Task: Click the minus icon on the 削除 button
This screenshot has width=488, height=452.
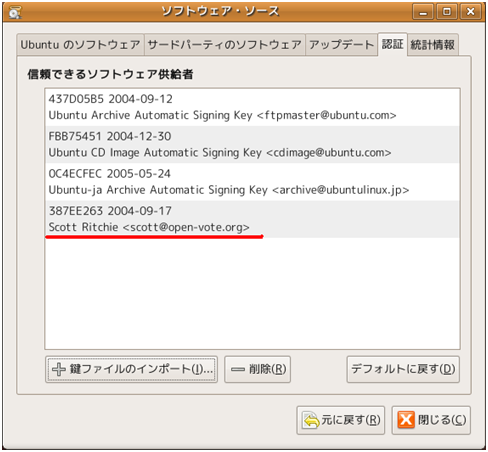Action: 238,369
